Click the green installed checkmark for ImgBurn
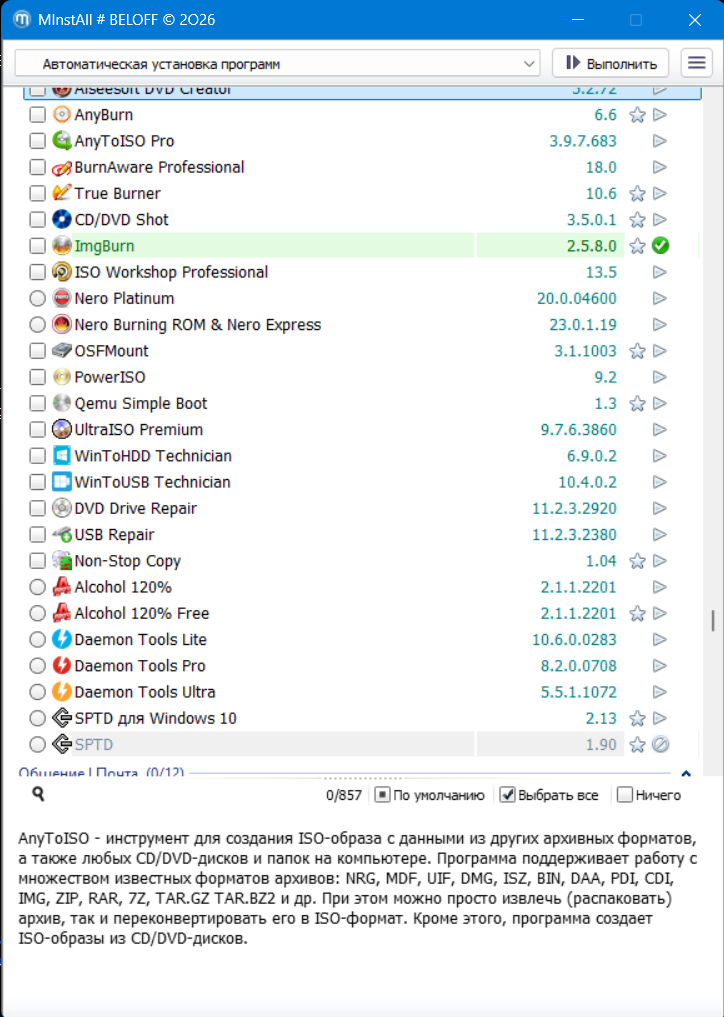 [x=660, y=246]
